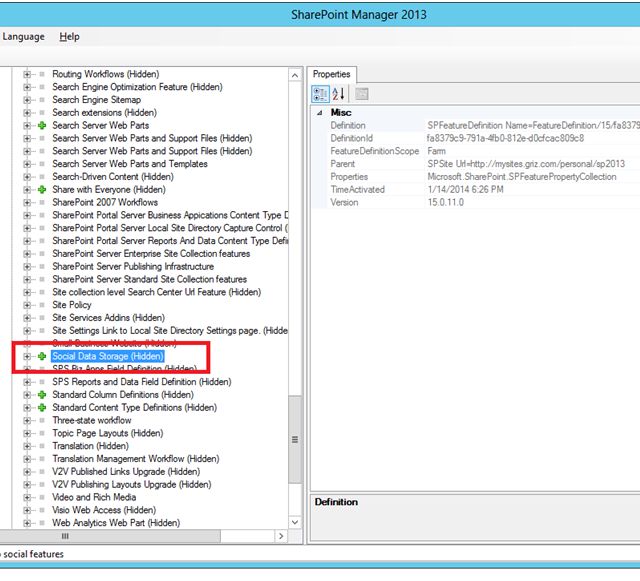Click the tree vertical scrollbar thumb
This screenshot has height=581, width=640.
pos(295,439)
